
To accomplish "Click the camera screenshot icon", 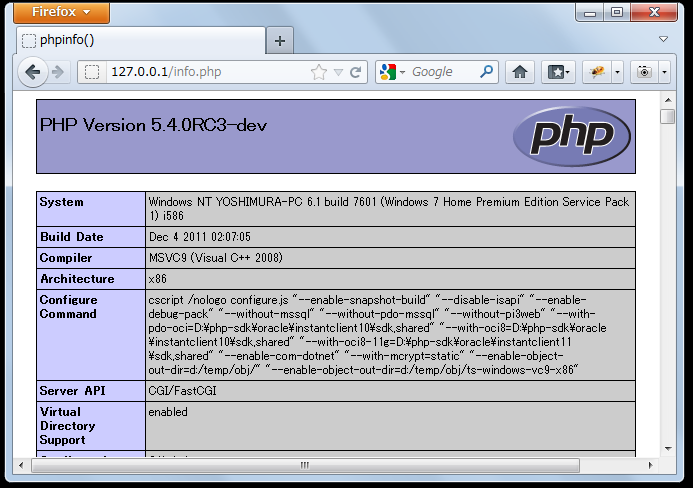I will pyautogui.click(x=644, y=72).
